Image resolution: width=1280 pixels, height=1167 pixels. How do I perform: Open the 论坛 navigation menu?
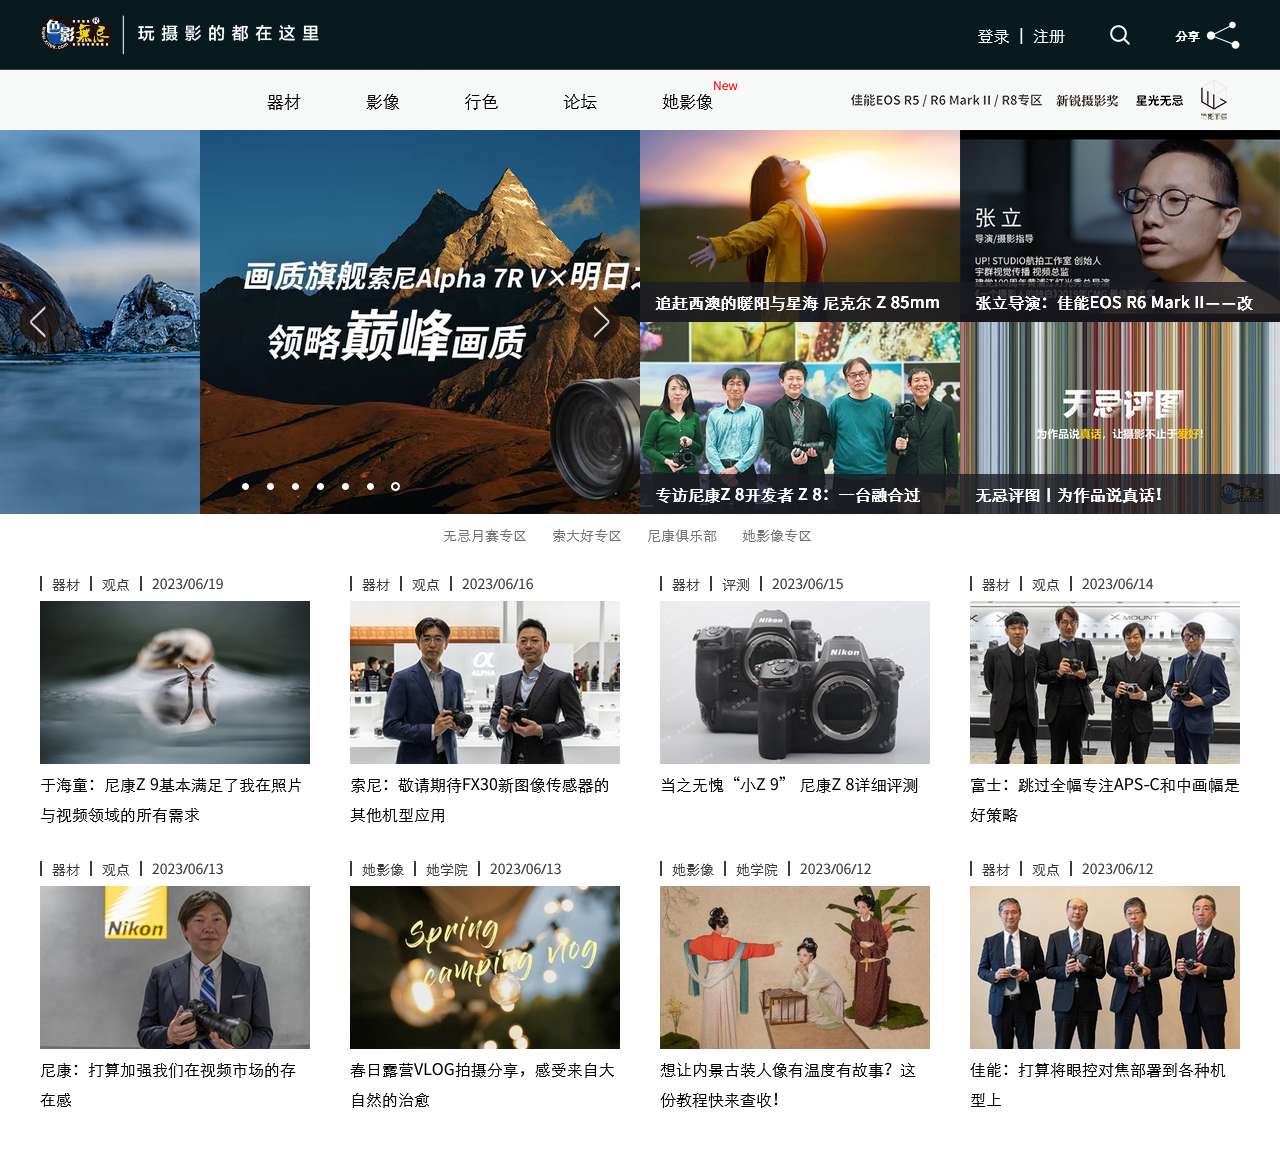point(580,101)
